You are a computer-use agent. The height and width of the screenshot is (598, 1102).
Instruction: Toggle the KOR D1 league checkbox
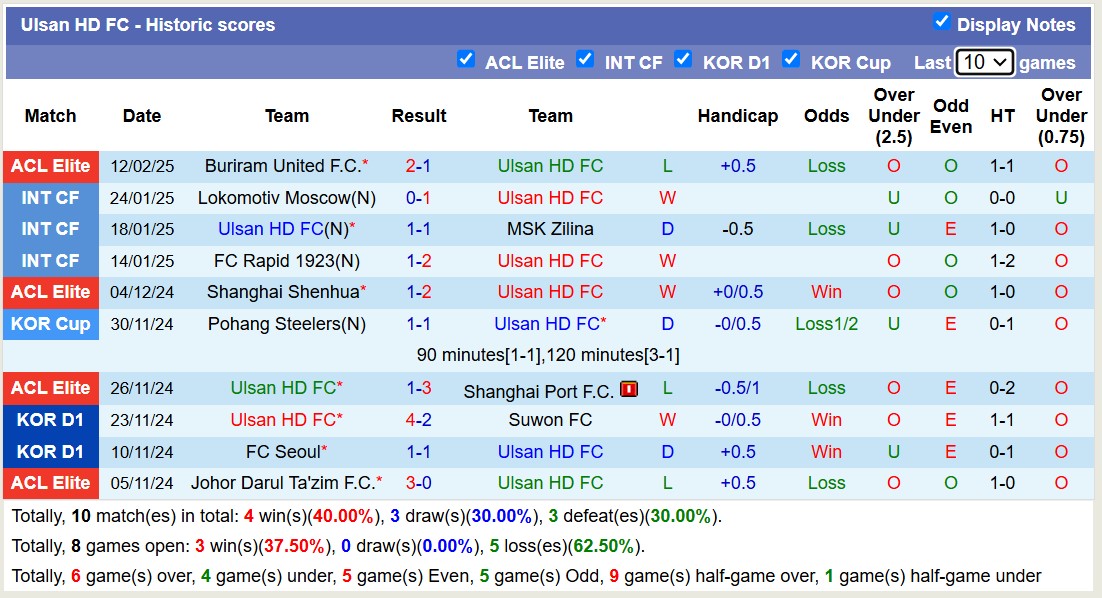[x=683, y=59]
